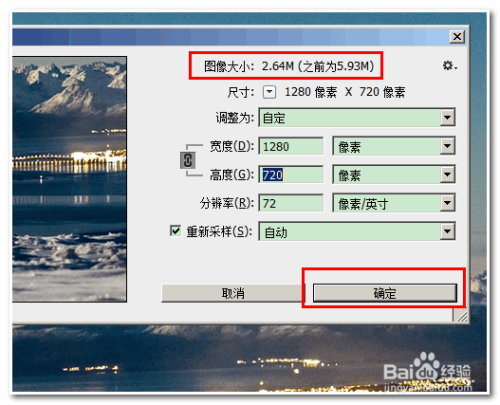The height and width of the screenshot is (405, 500).
Task: Click the 取消 button
Action: (233, 293)
